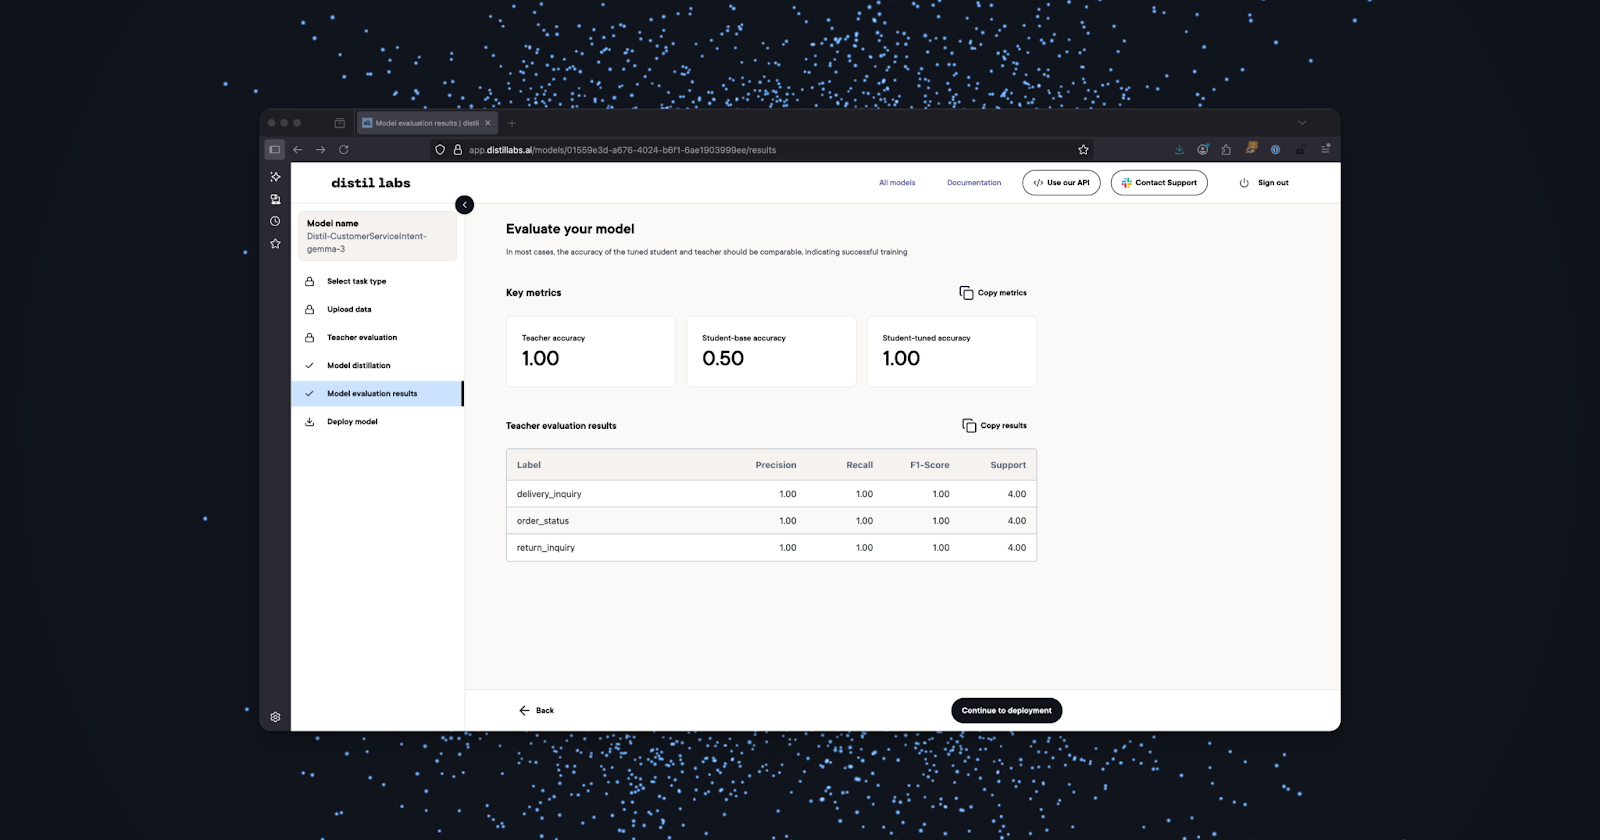
Task: Click Continue to deployment button
Action: point(1006,711)
